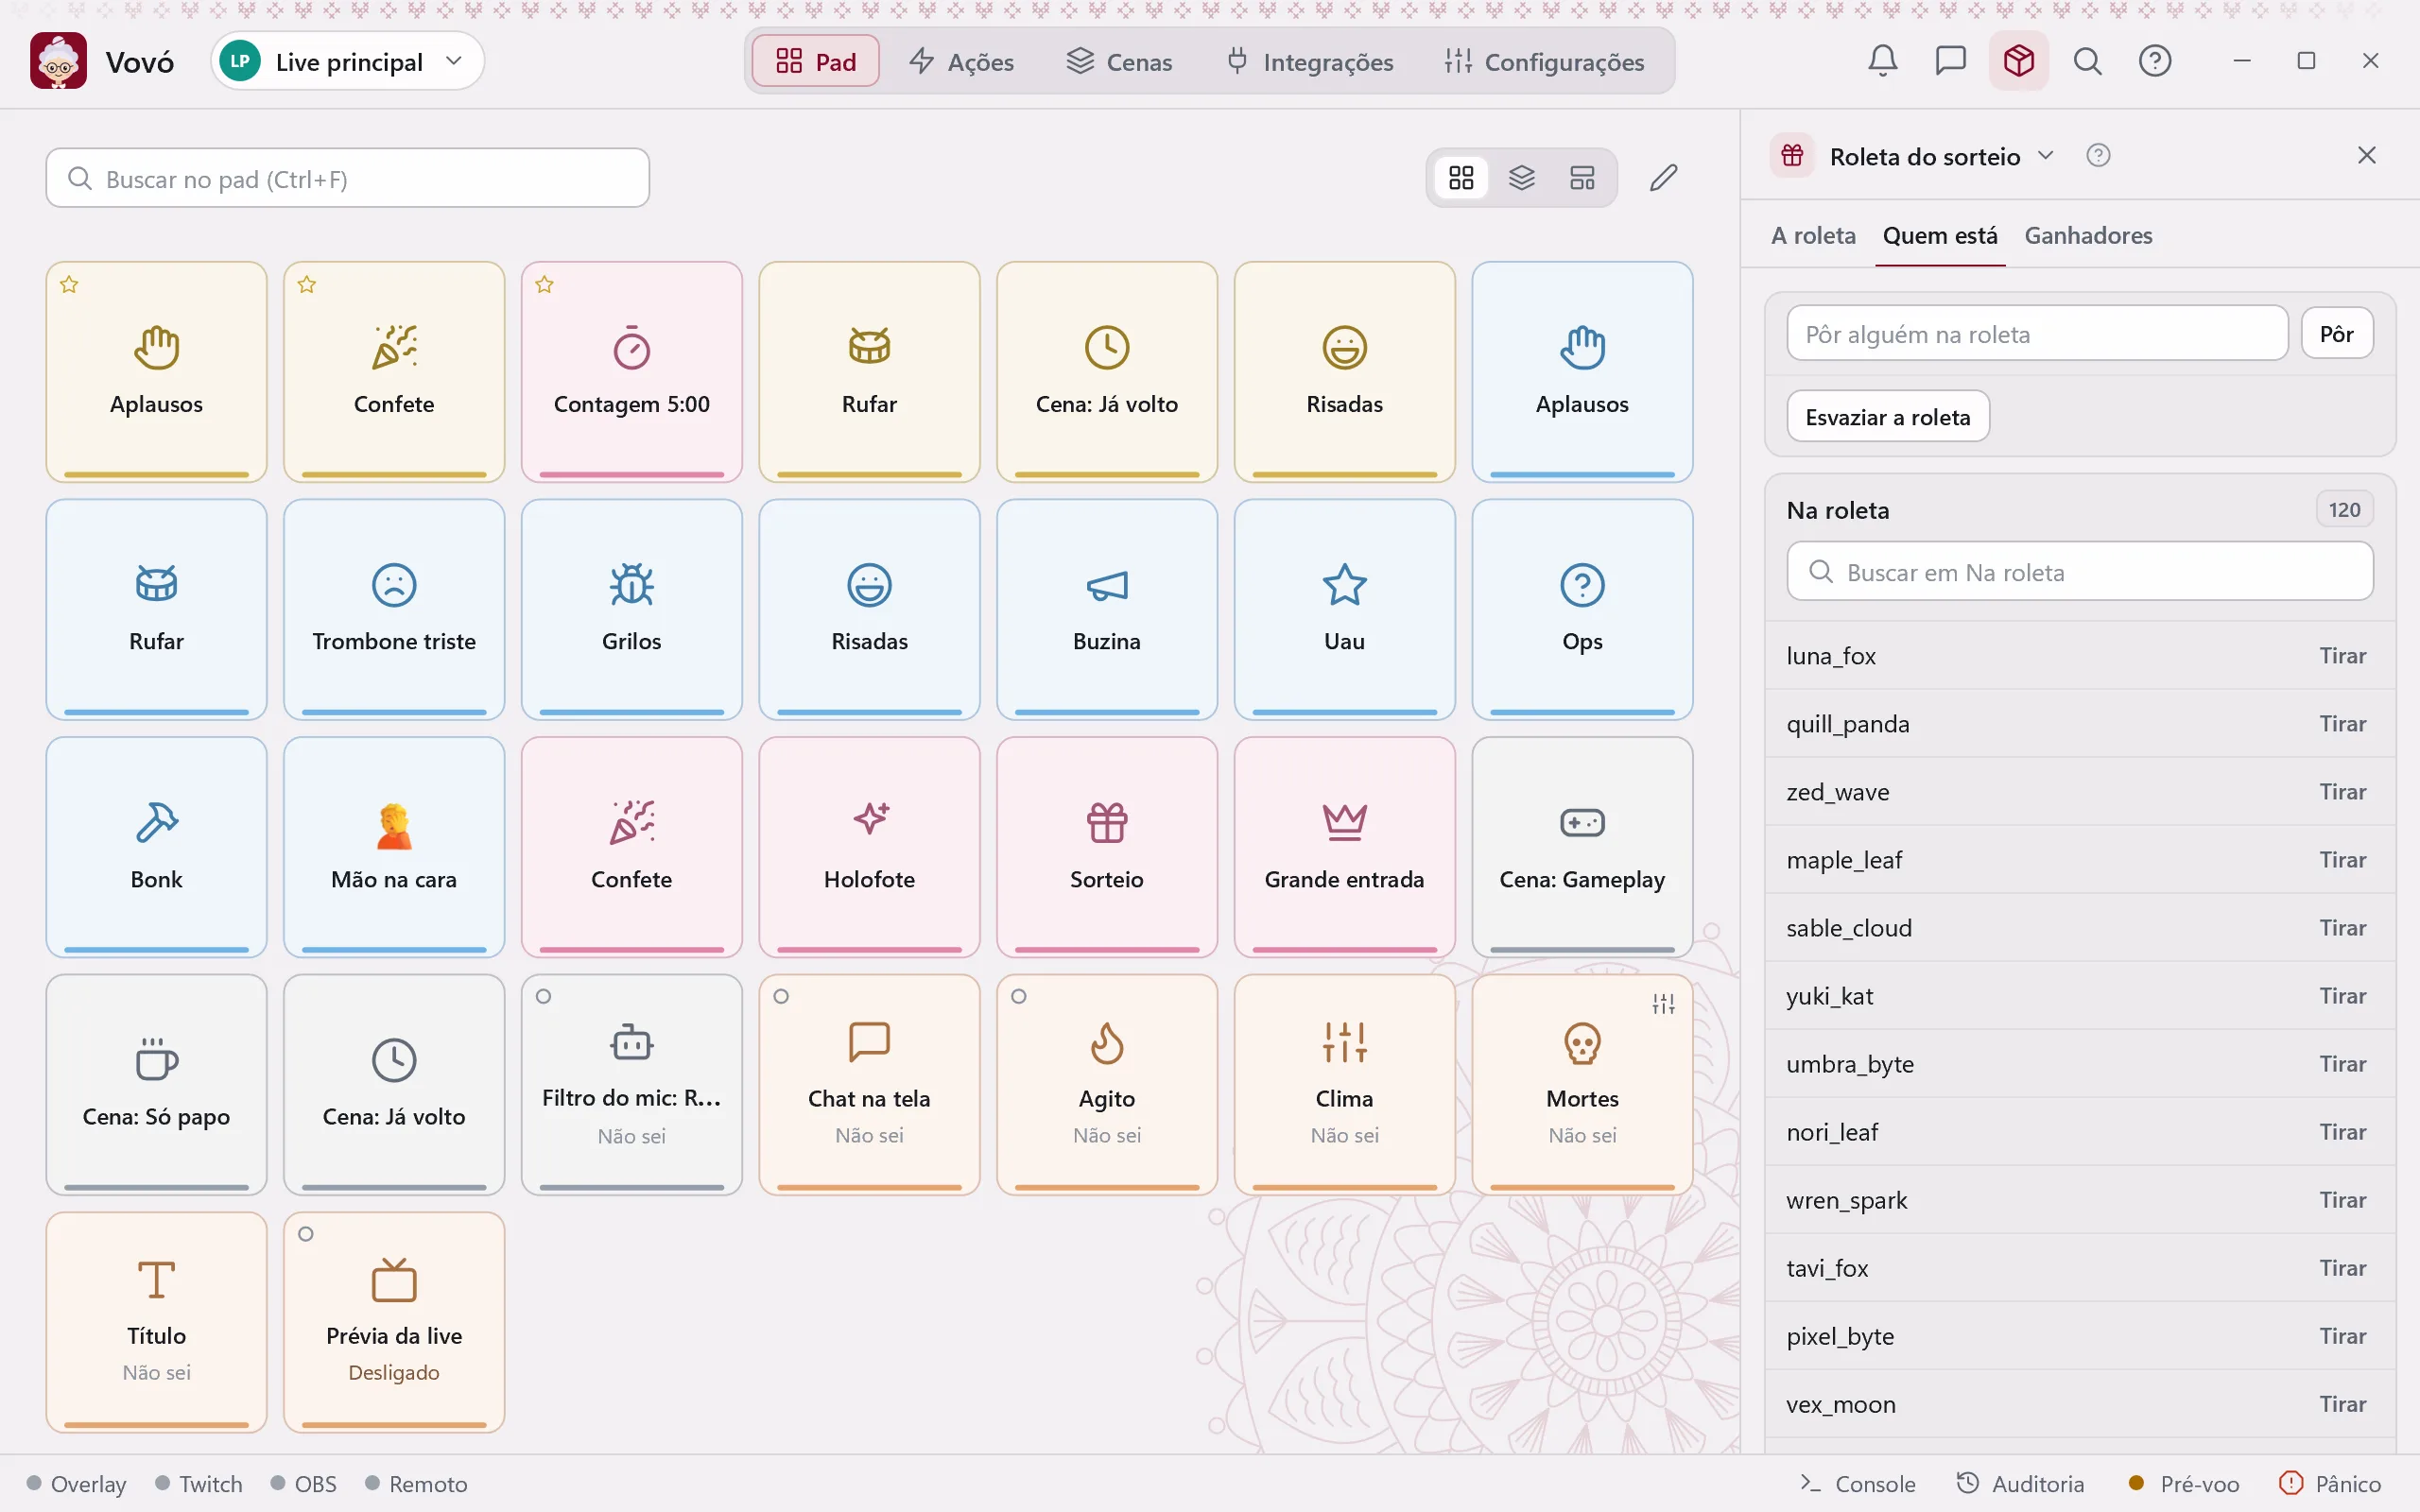Click the Esvaziar a roleta button

[1888, 416]
